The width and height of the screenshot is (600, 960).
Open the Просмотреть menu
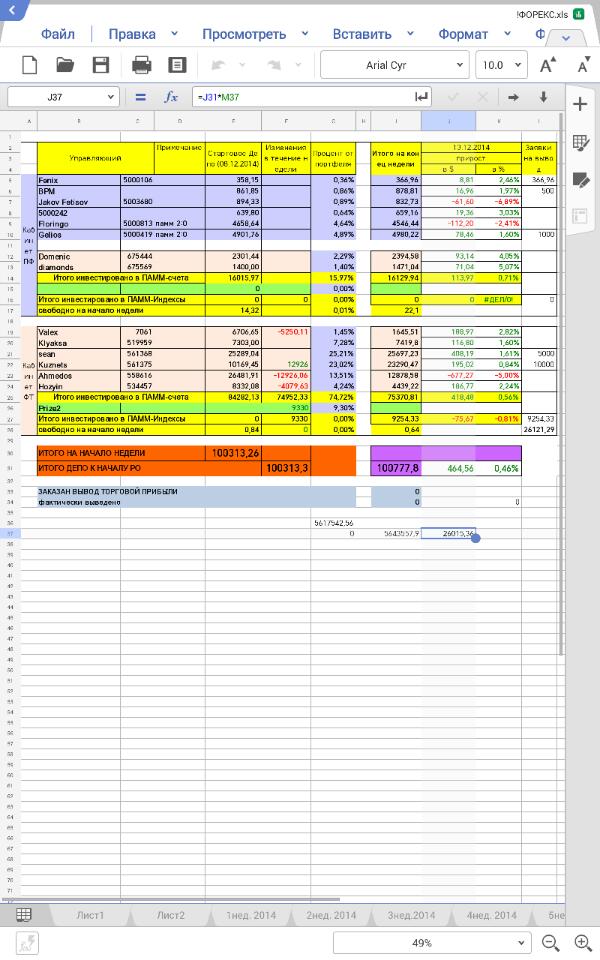pos(244,34)
